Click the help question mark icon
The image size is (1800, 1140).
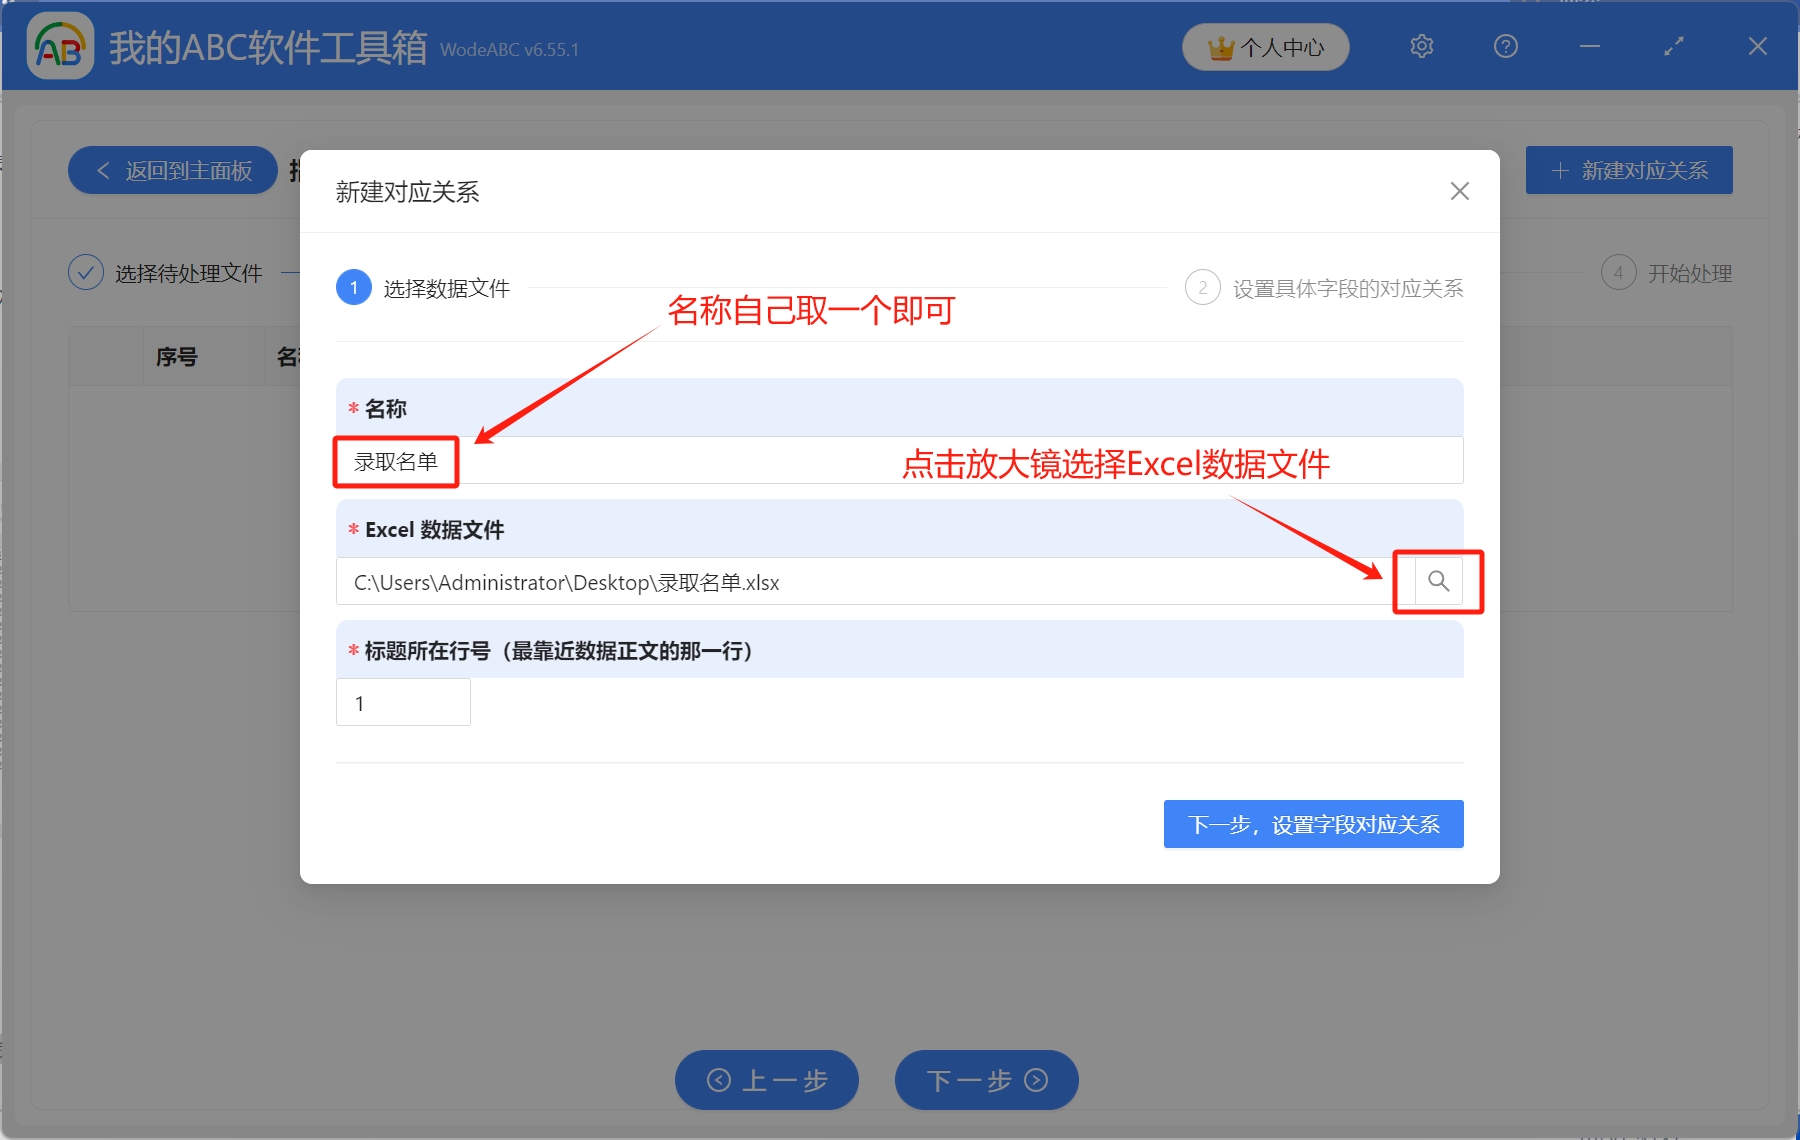click(x=1504, y=46)
